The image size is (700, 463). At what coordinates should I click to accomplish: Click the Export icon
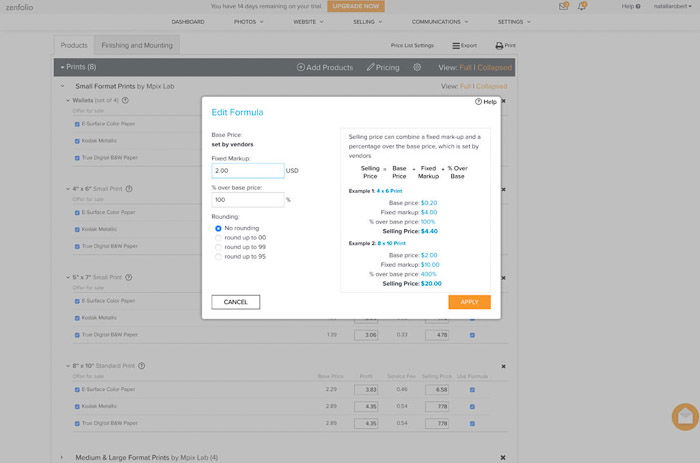pos(456,46)
